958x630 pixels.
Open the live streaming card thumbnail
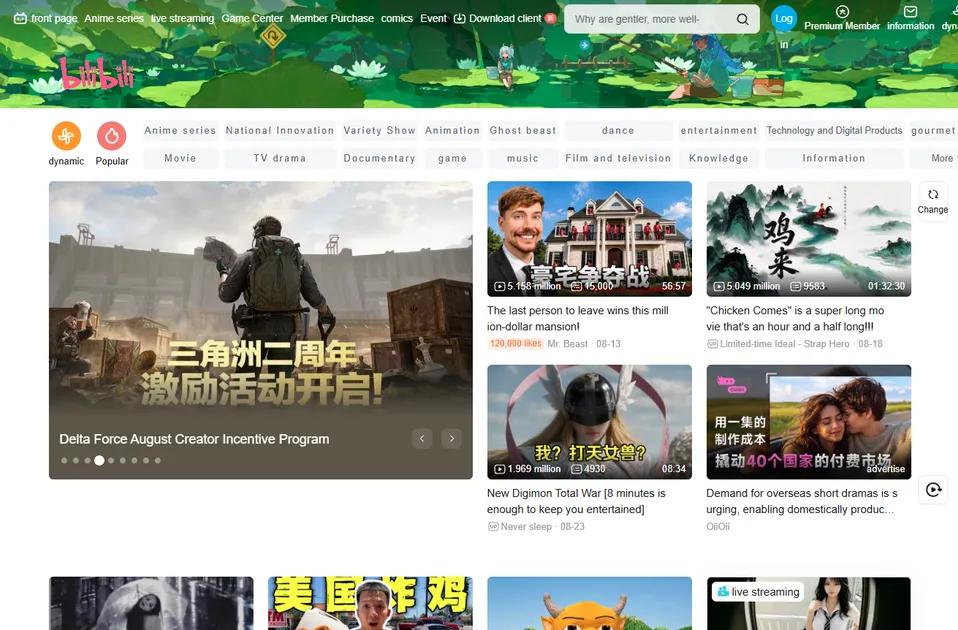pyautogui.click(x=809, y=603)
